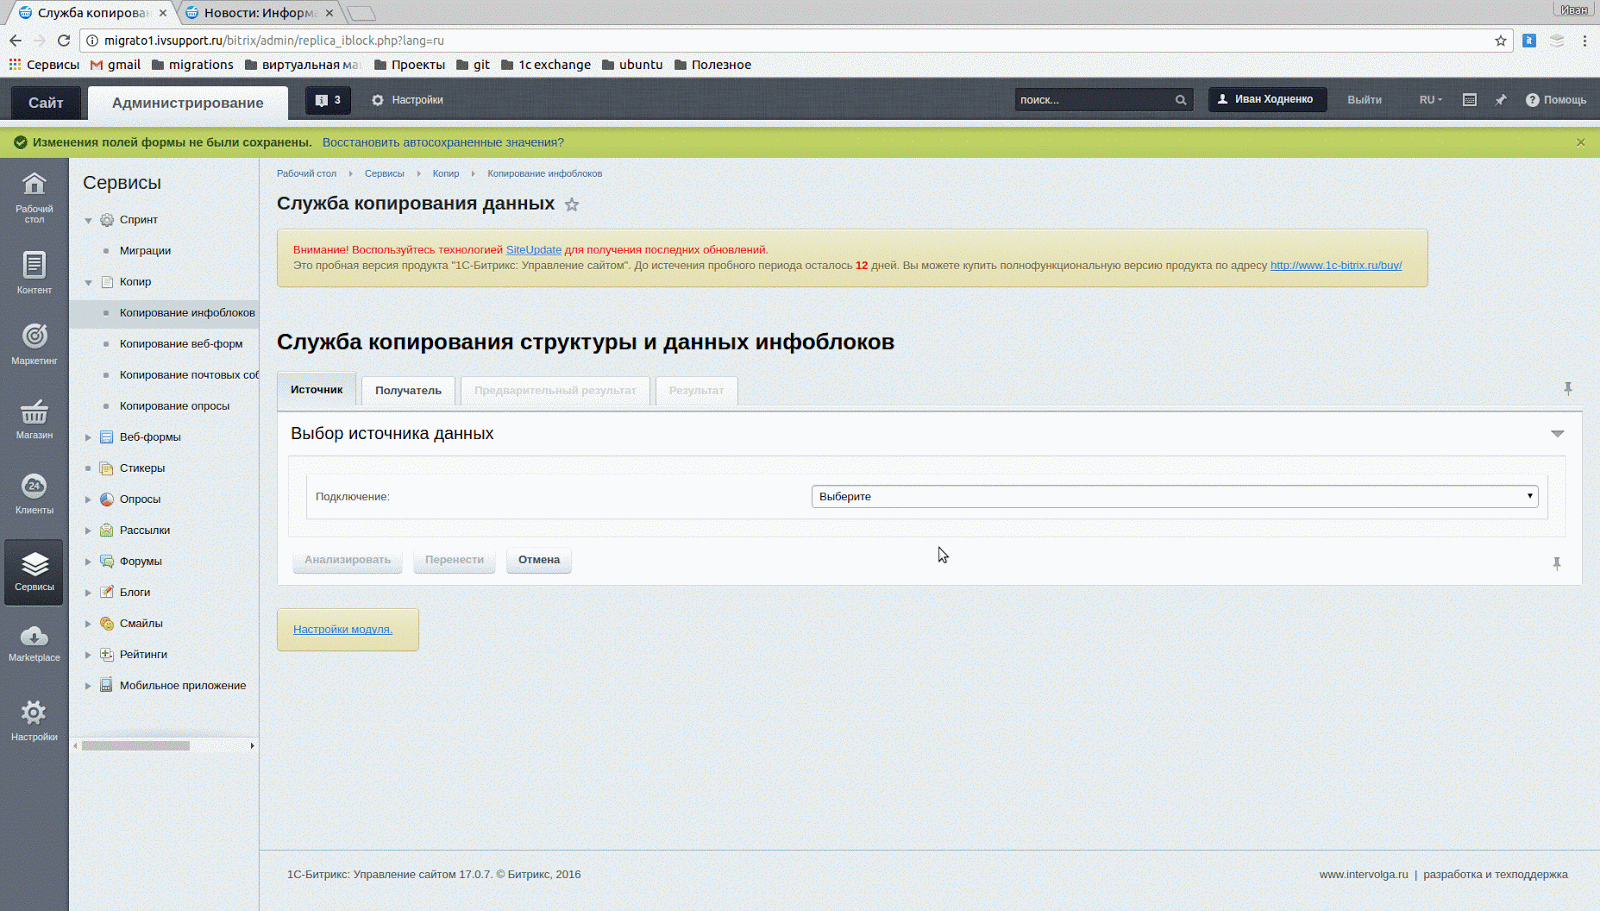Collapse the Выбор источника данных section
Screen dimensions: 1600x911
click(1557, 434)
